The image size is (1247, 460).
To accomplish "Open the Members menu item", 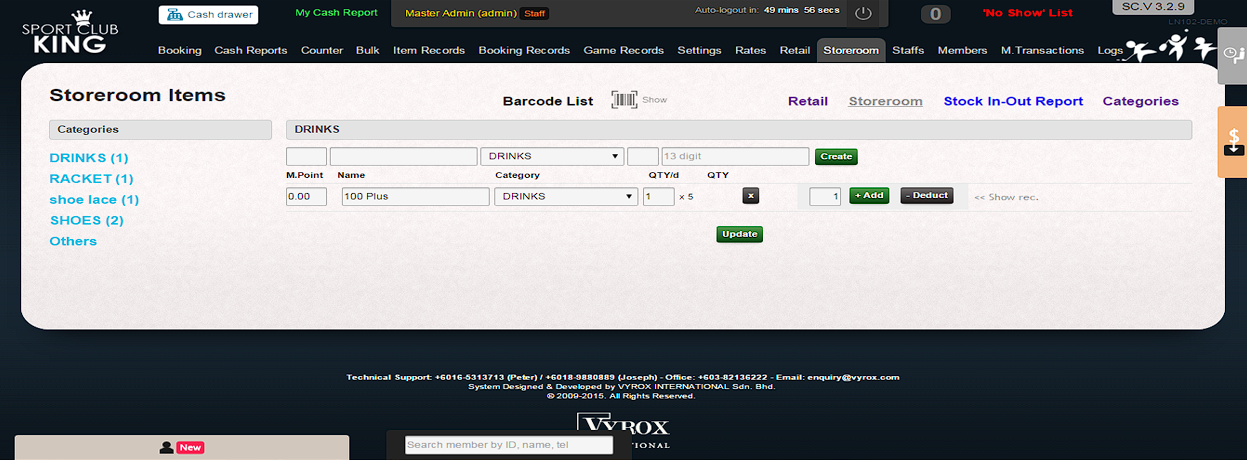I will (x=963, y=50).
